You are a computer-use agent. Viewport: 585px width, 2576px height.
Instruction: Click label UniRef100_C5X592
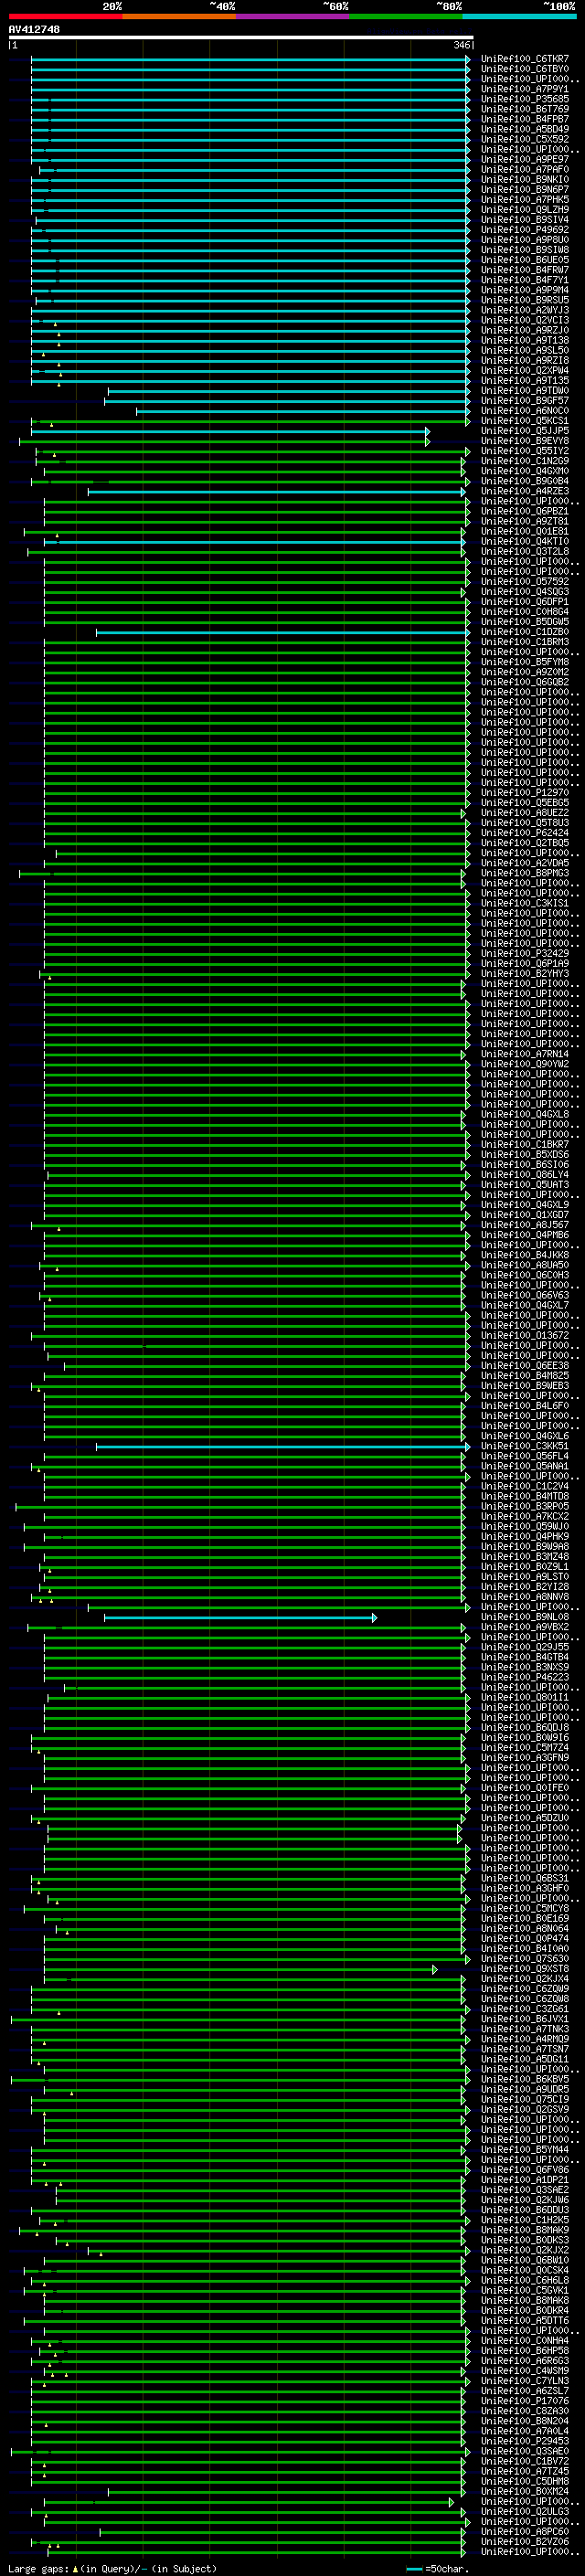(x=525, y=139)
